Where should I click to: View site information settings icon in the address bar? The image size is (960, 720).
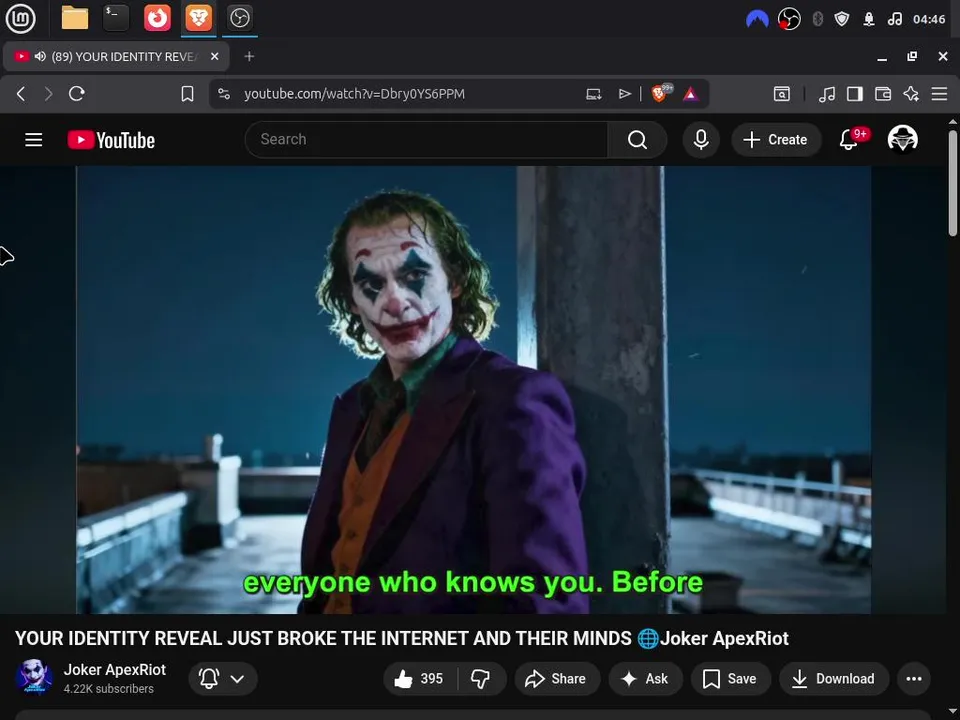pos(224,94)
